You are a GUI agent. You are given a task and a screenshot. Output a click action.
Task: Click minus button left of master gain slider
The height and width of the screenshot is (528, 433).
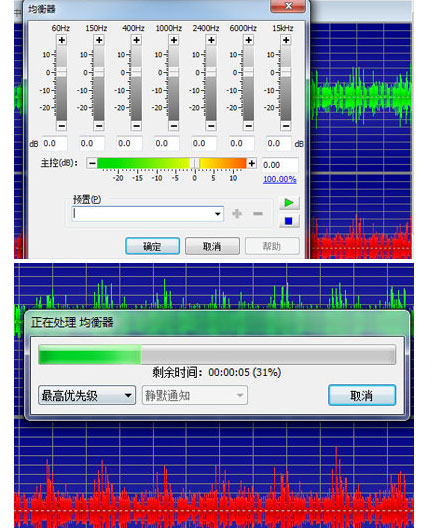[x=92, y=163]
